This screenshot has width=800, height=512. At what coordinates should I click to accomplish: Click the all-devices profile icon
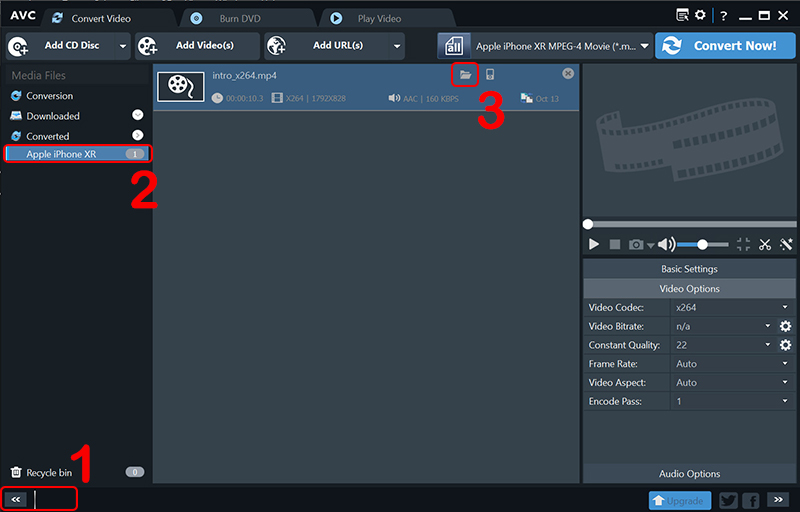click(x=454, y=46)
